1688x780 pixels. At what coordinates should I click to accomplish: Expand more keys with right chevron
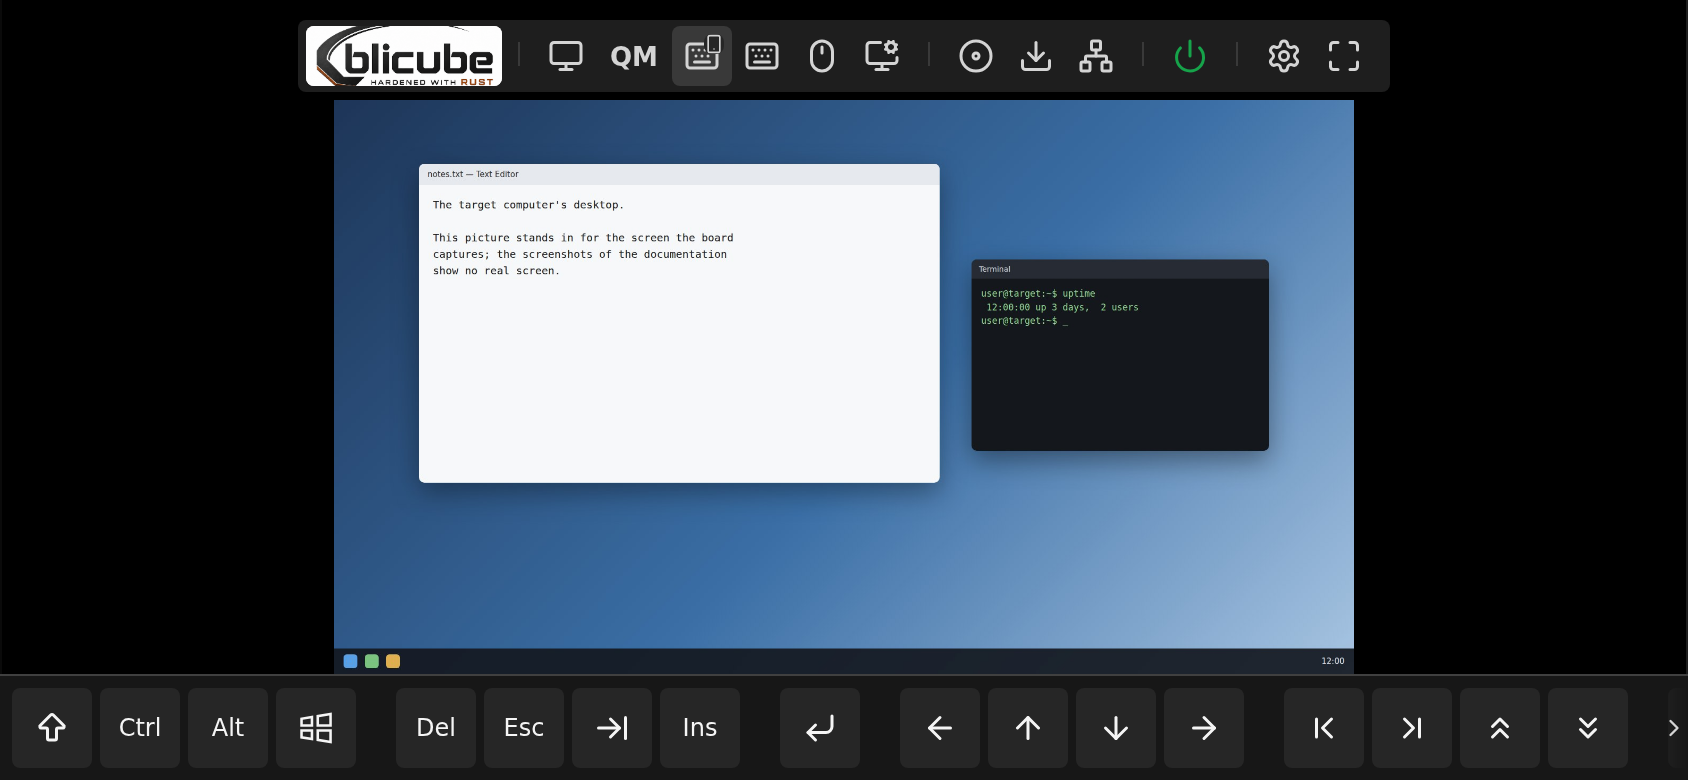tap(1674, 728)
